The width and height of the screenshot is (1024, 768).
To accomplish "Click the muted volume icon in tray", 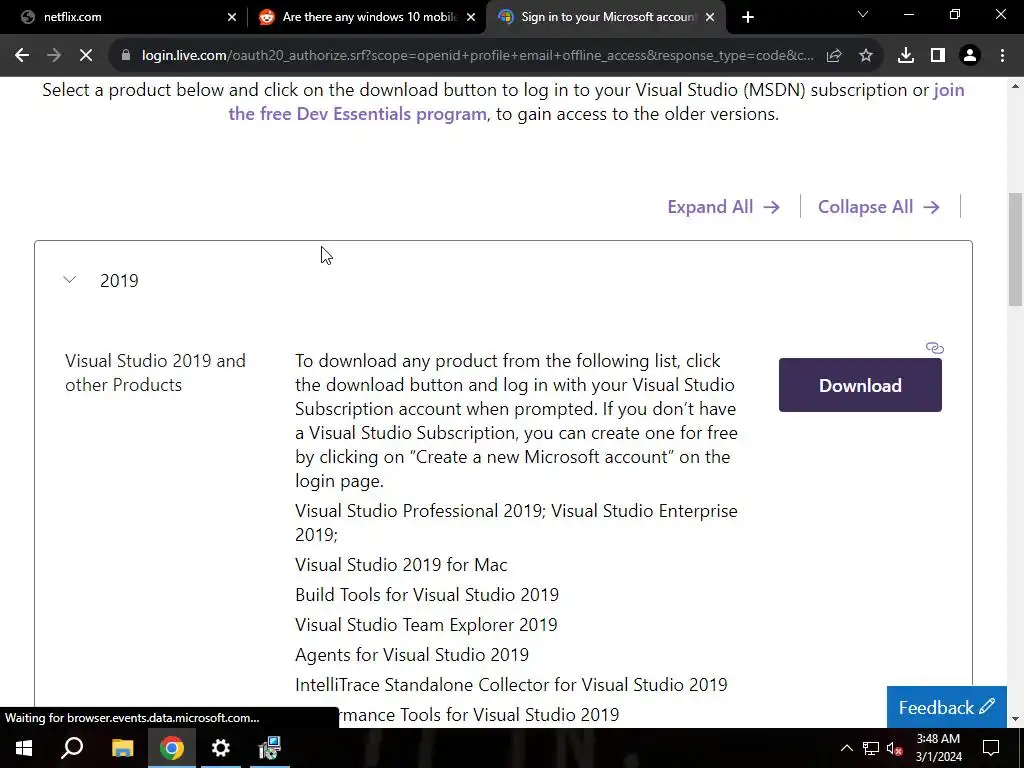I will pos(895,748).
